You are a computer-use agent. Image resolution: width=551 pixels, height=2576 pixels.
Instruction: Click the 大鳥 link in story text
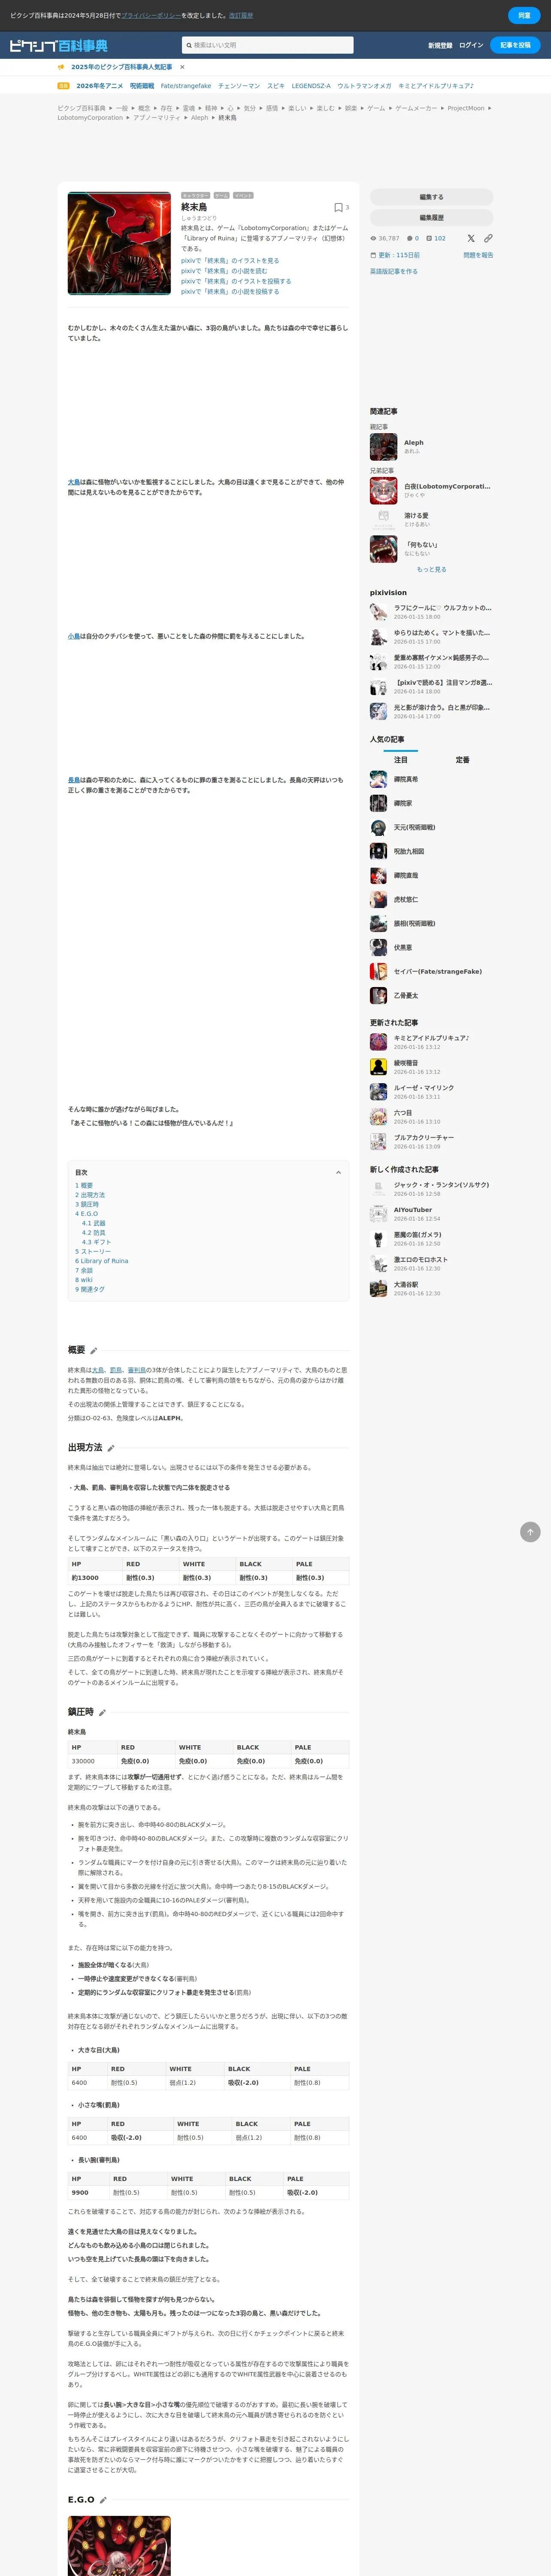(x=74, y=482)
